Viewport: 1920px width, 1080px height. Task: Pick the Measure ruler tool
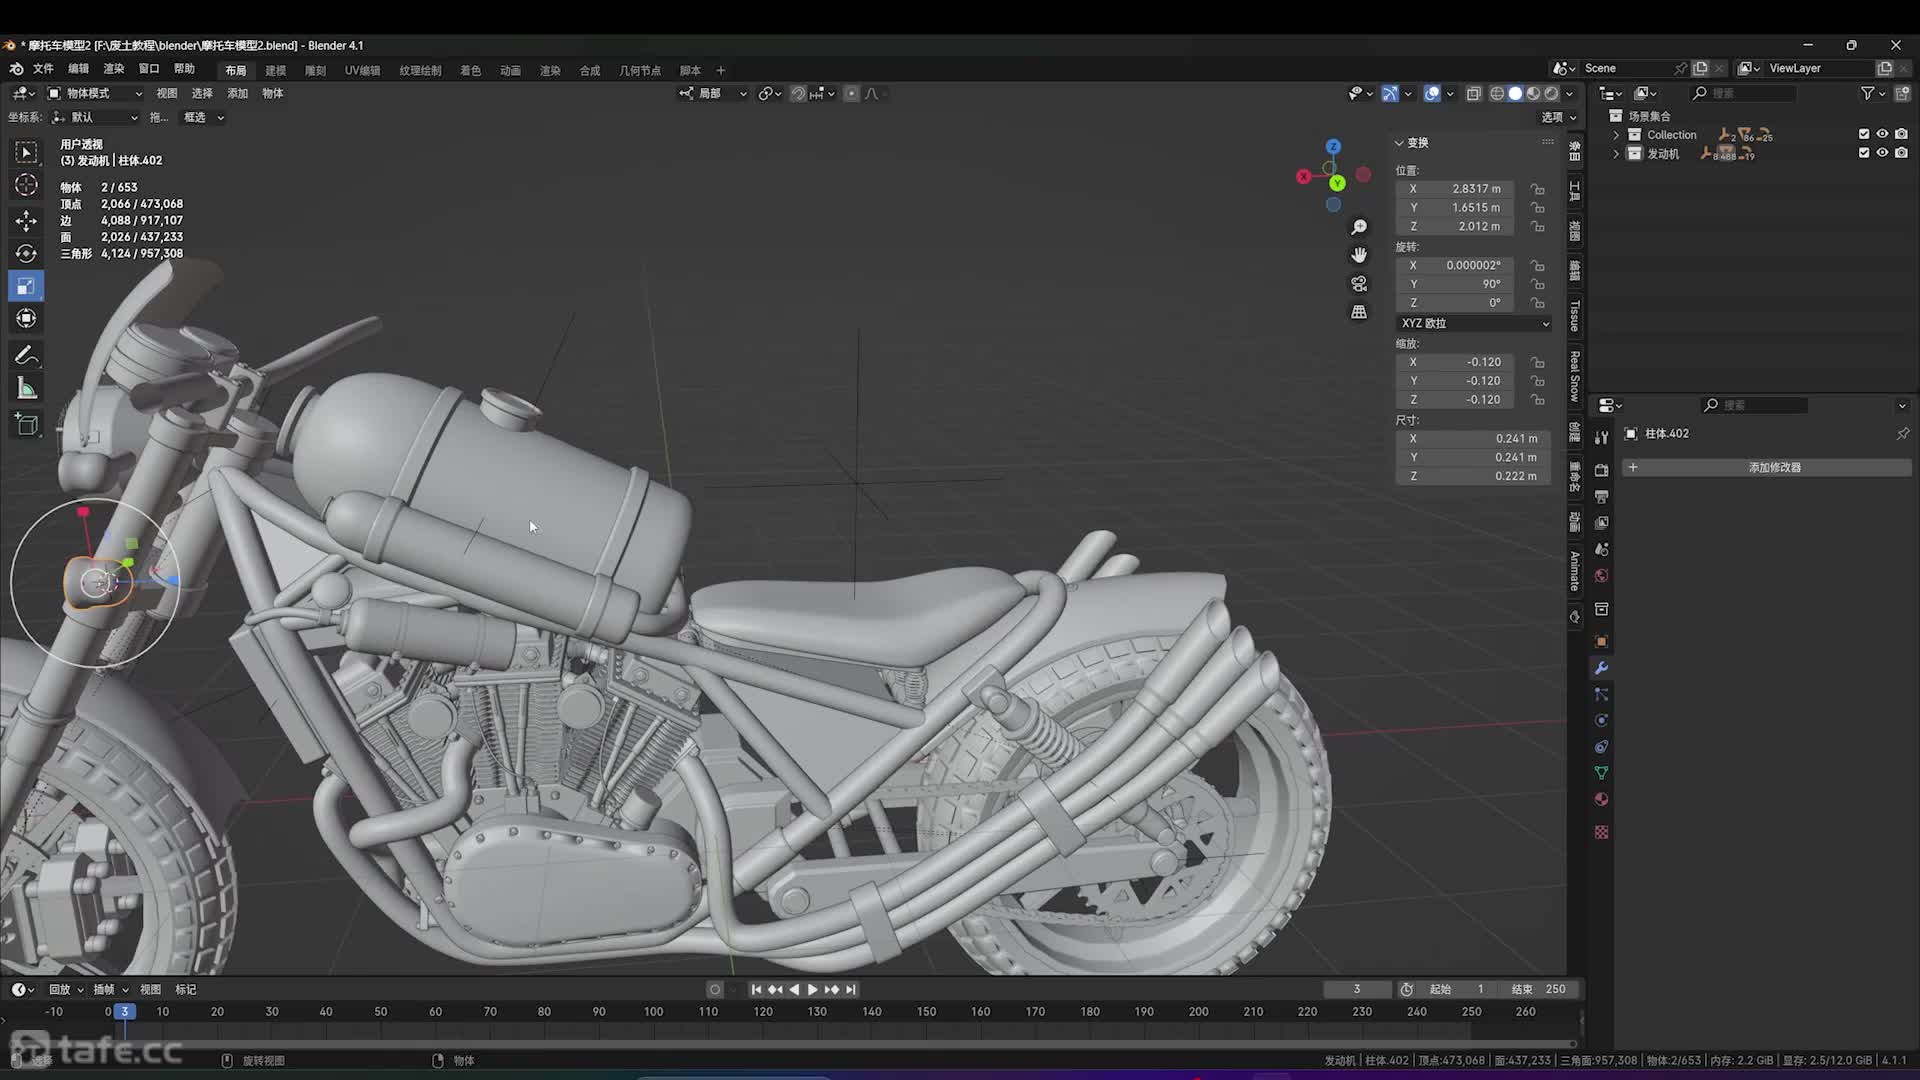(x=26, y=389)
